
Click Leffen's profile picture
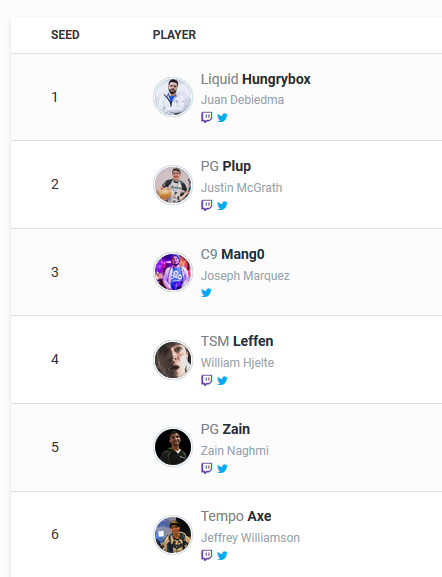pos(173,360)
